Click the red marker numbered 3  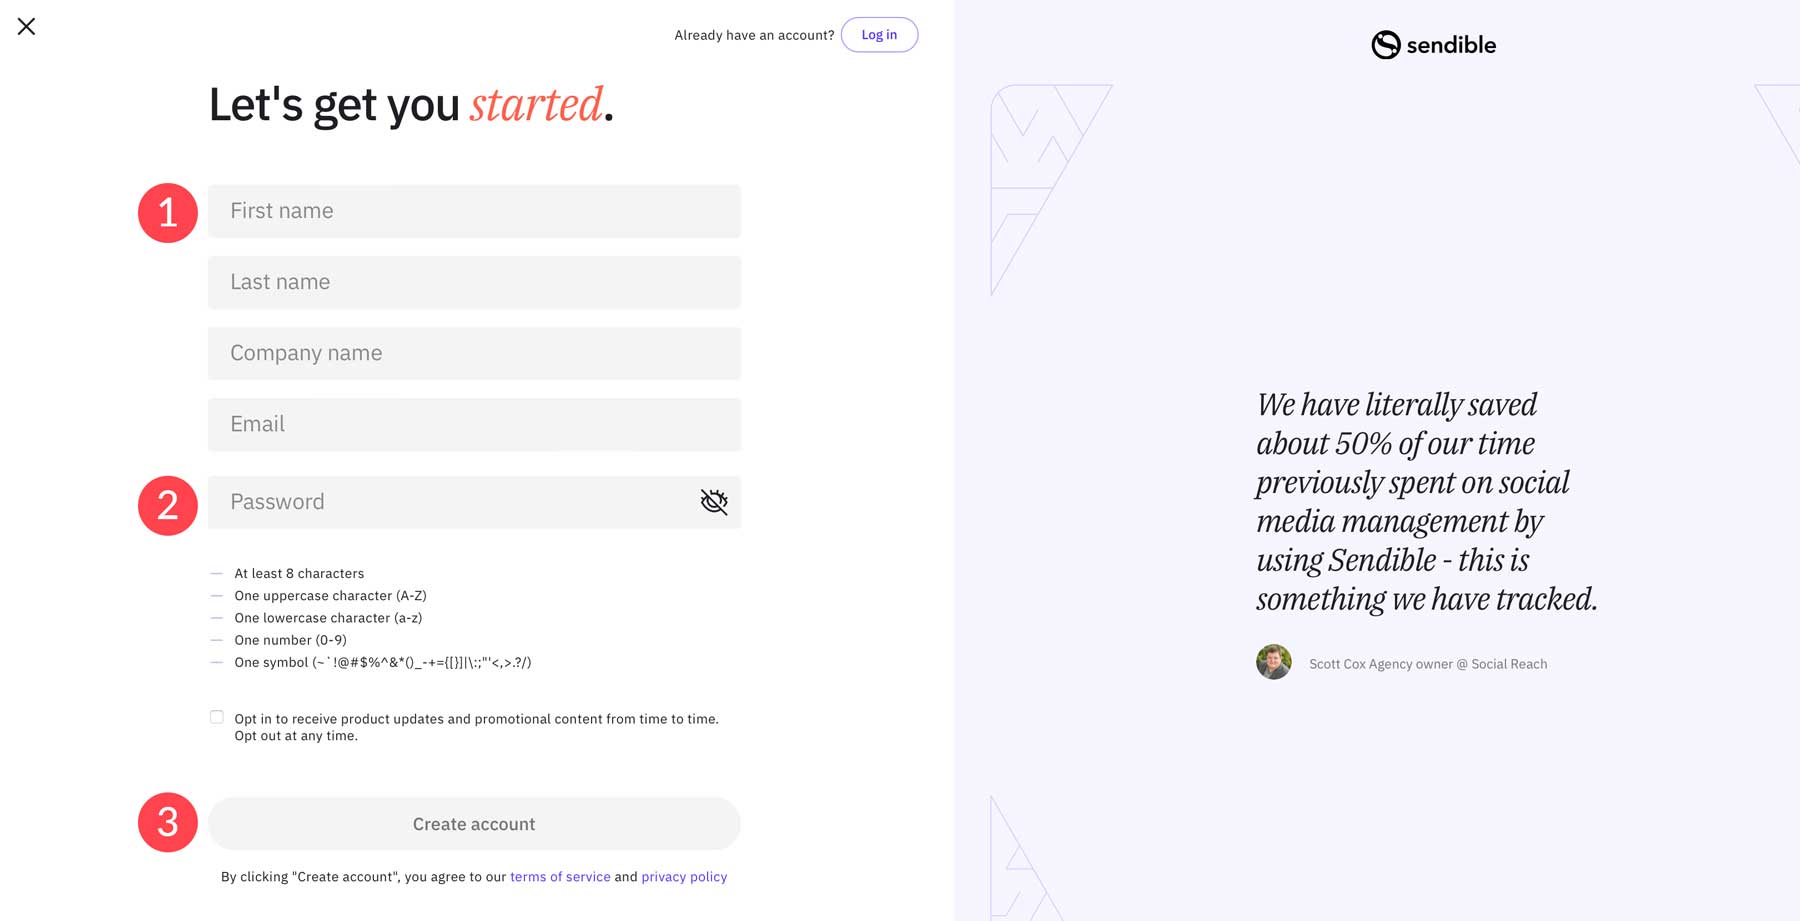168,823
